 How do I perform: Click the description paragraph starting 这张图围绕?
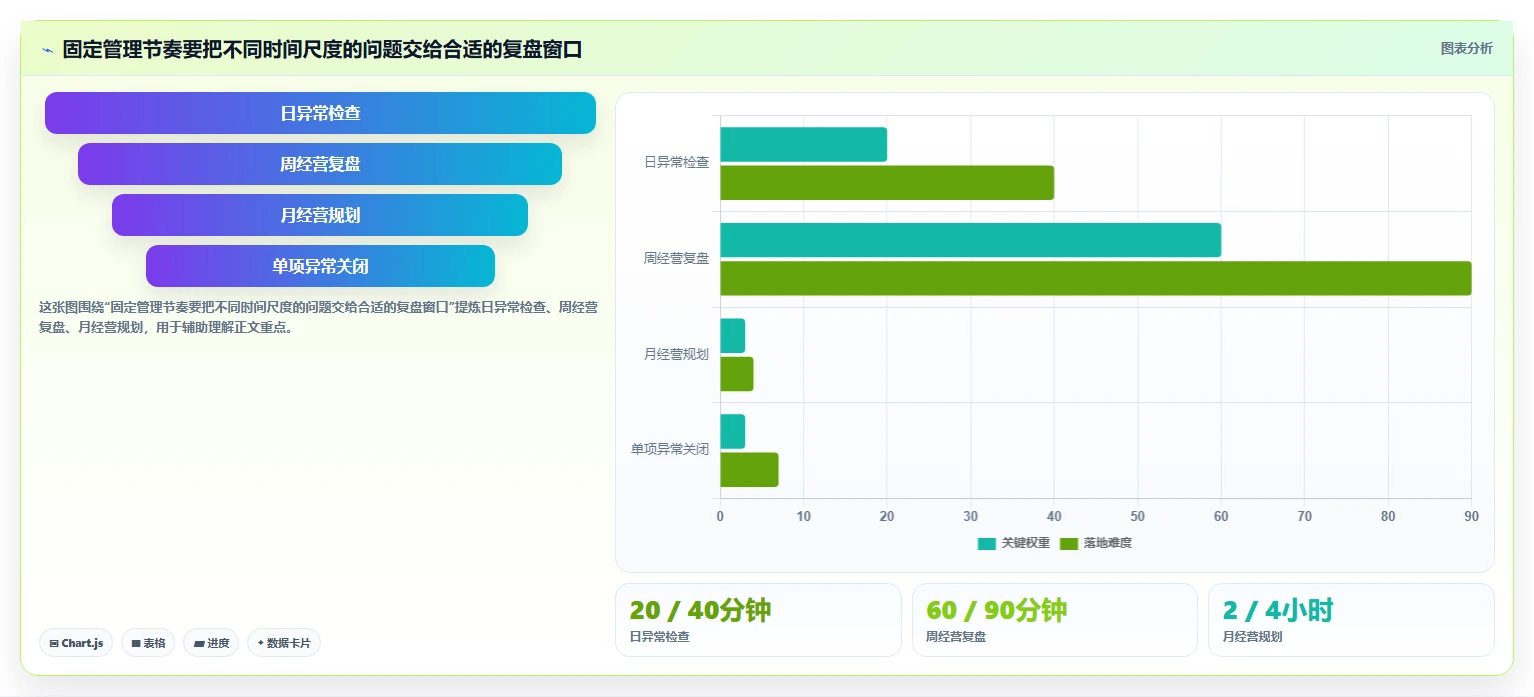[318, 317]
